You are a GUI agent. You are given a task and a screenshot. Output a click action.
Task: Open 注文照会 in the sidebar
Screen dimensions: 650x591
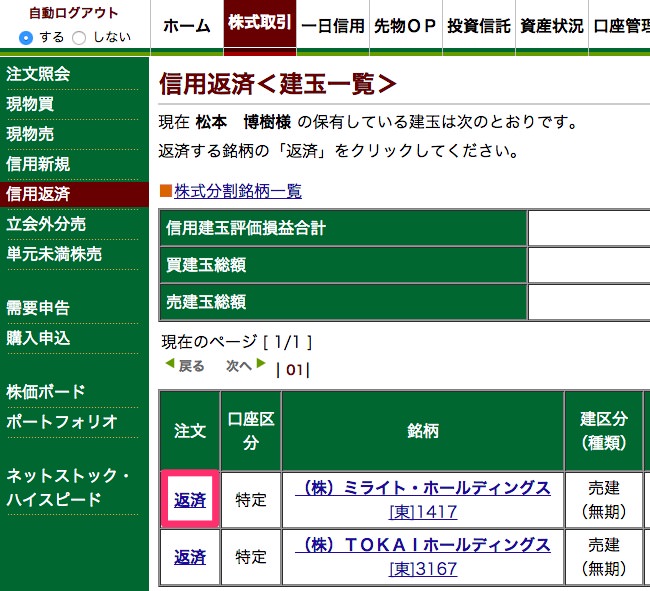tap(38, 74)
